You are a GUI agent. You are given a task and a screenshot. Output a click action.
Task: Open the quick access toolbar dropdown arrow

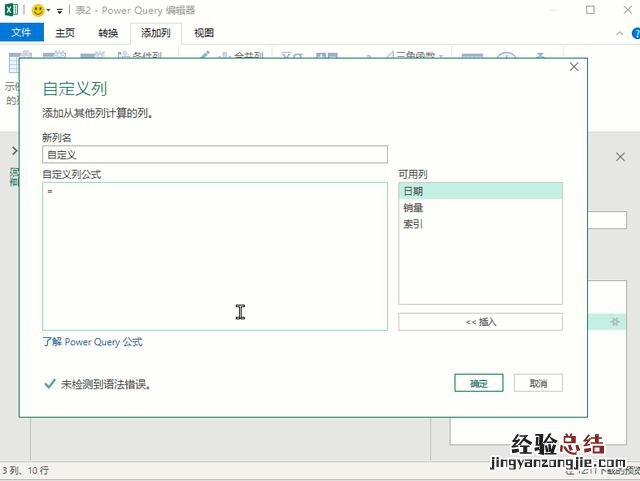(60, 11)
